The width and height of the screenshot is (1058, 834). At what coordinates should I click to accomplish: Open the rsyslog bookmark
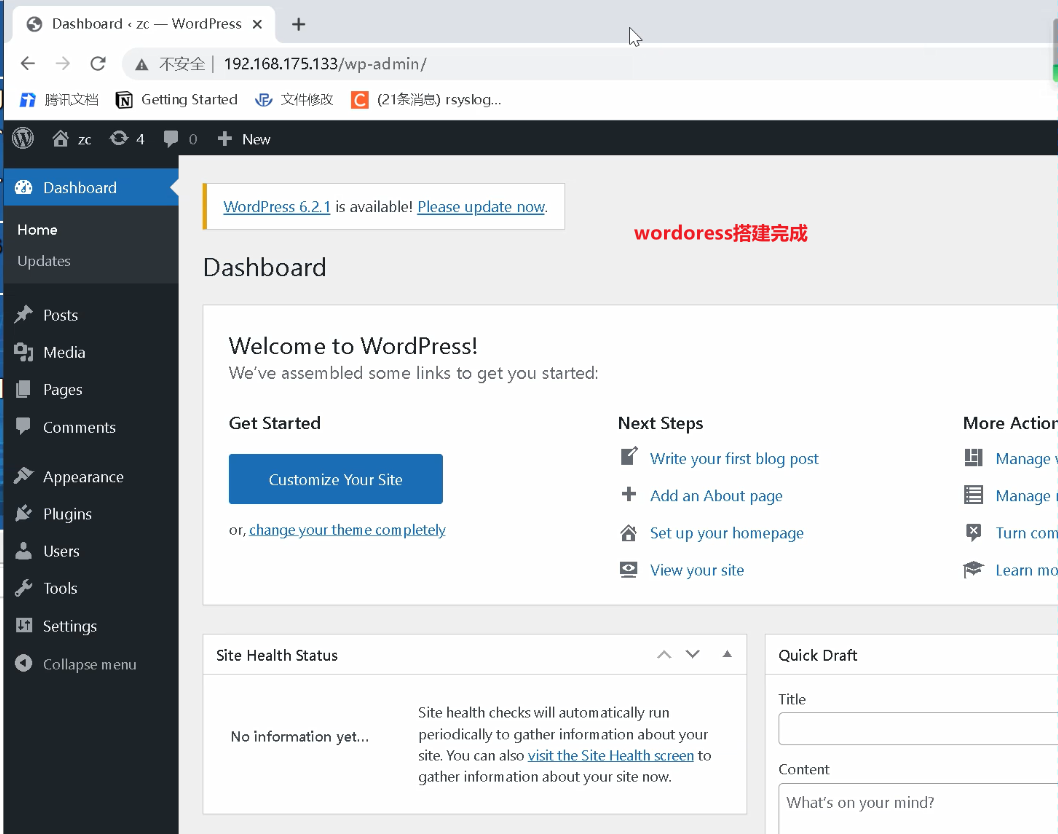(x=426, y=100)
